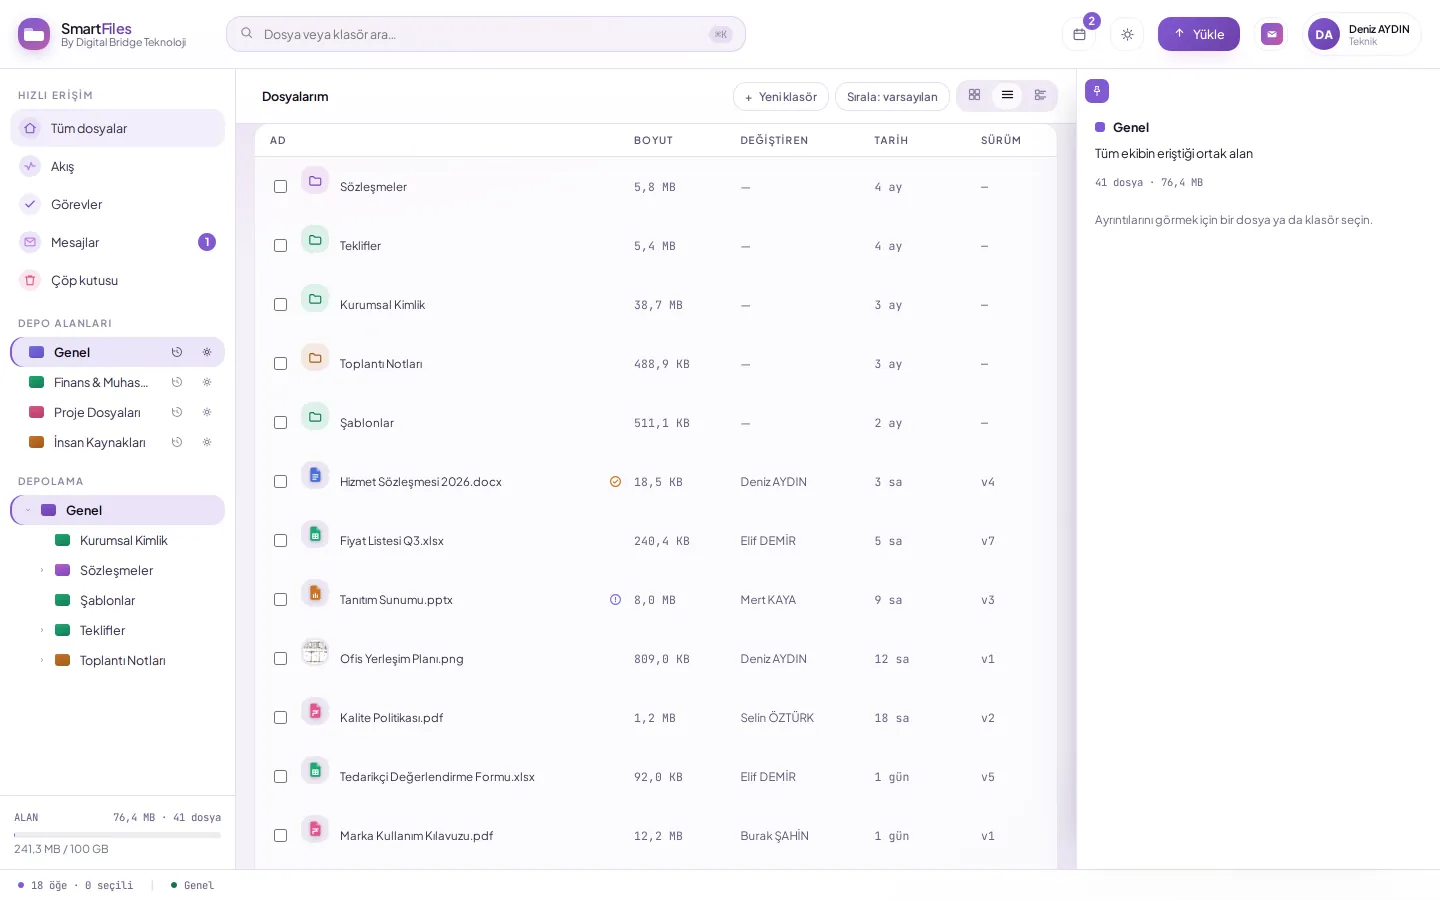The width and height of the screenshot is (1440, 900).
Task: Switch to detailed view icon
Action: point(1040,95)
